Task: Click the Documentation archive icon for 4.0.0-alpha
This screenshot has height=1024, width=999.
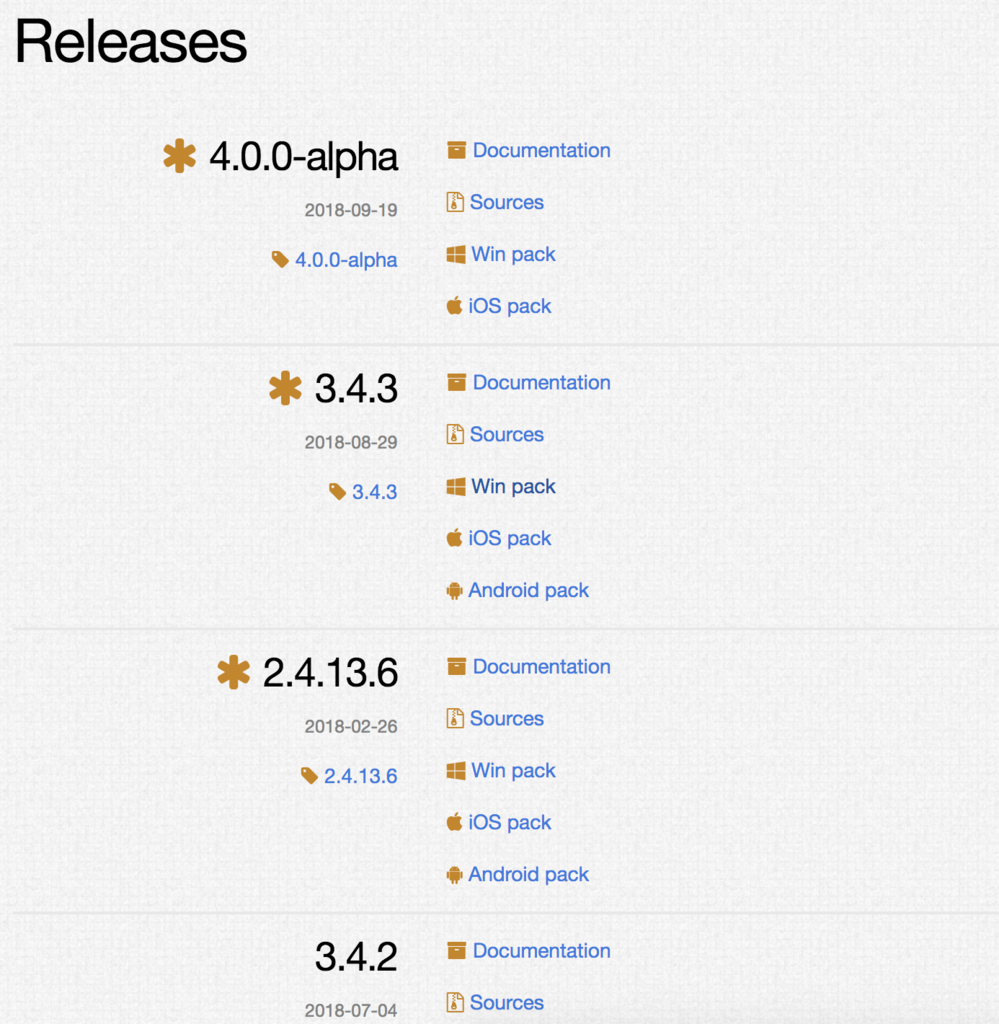Action: pos(456,150)
